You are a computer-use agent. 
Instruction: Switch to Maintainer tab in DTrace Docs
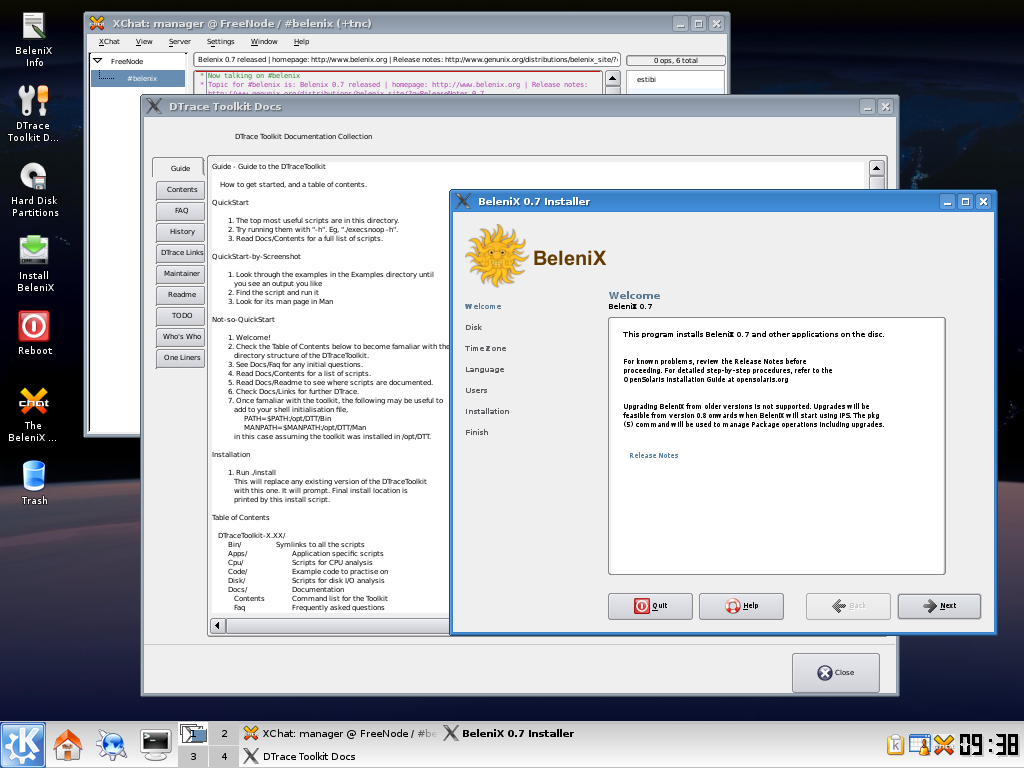pyautogui.click(x=181, y=273)
